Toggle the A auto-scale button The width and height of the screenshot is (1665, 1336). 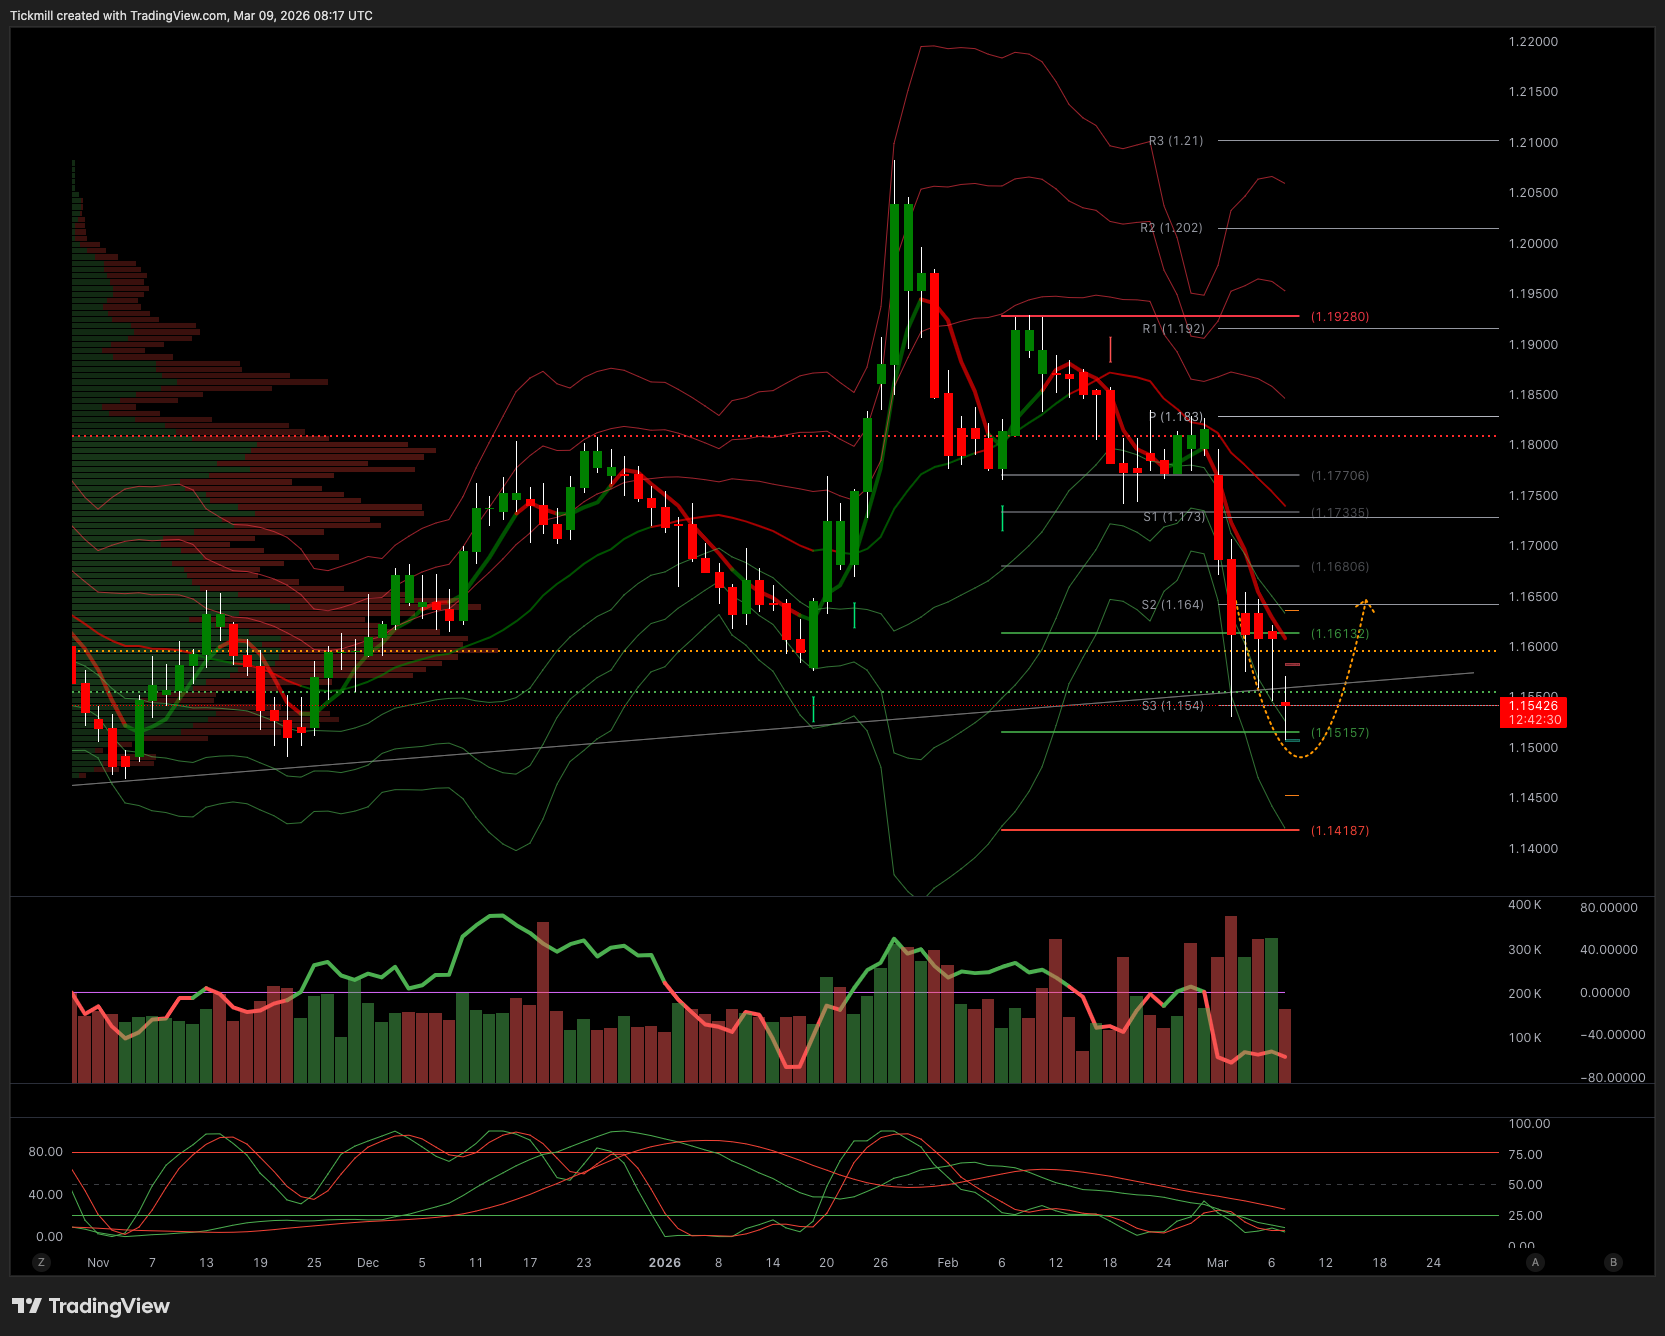coord(1535,1262)
